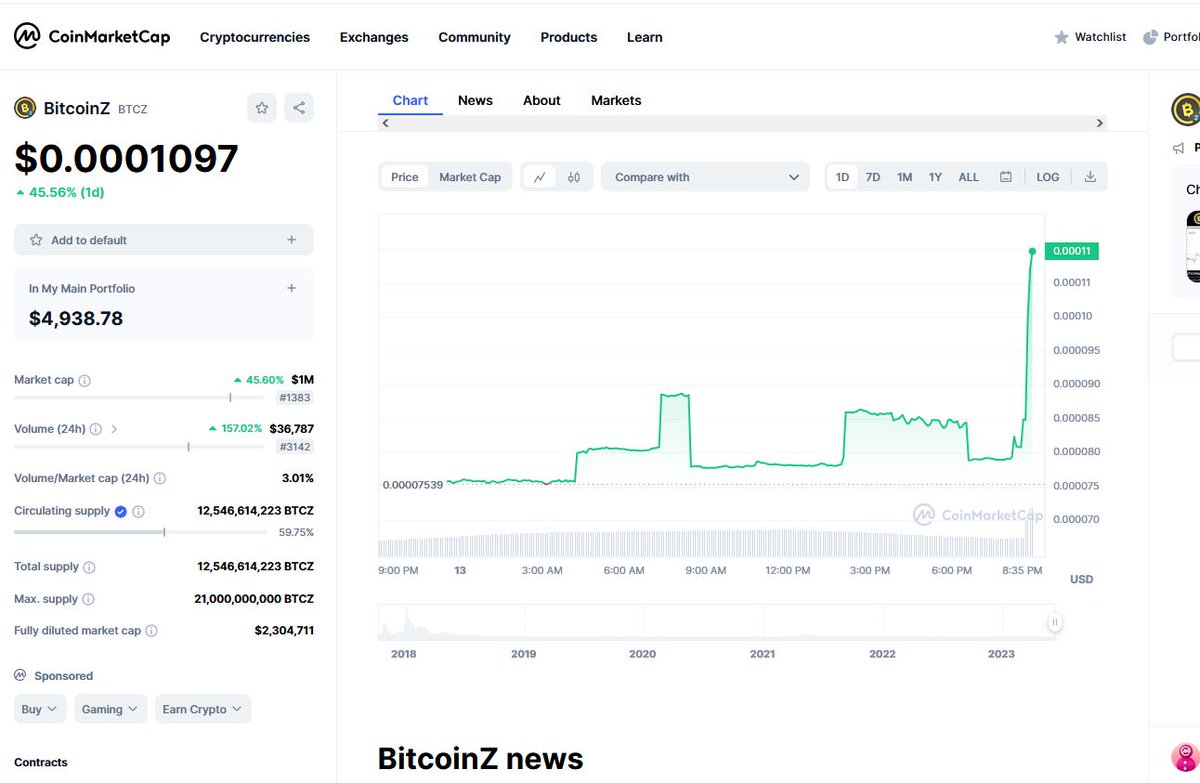Open the Exchanges menu

pos(374,37)
